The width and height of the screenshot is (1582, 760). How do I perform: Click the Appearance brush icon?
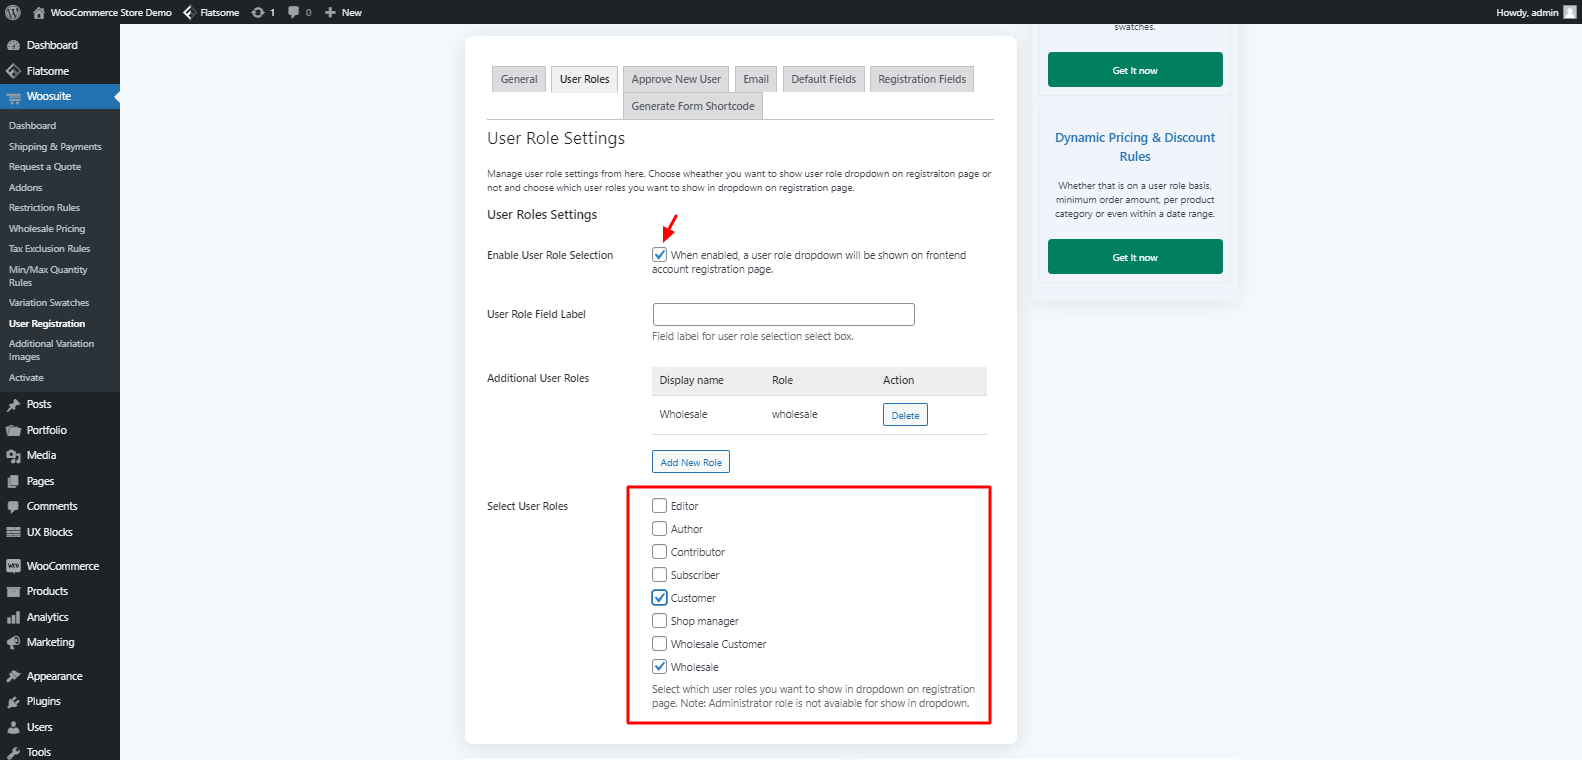pyautogui.click(x=13, y=676)
